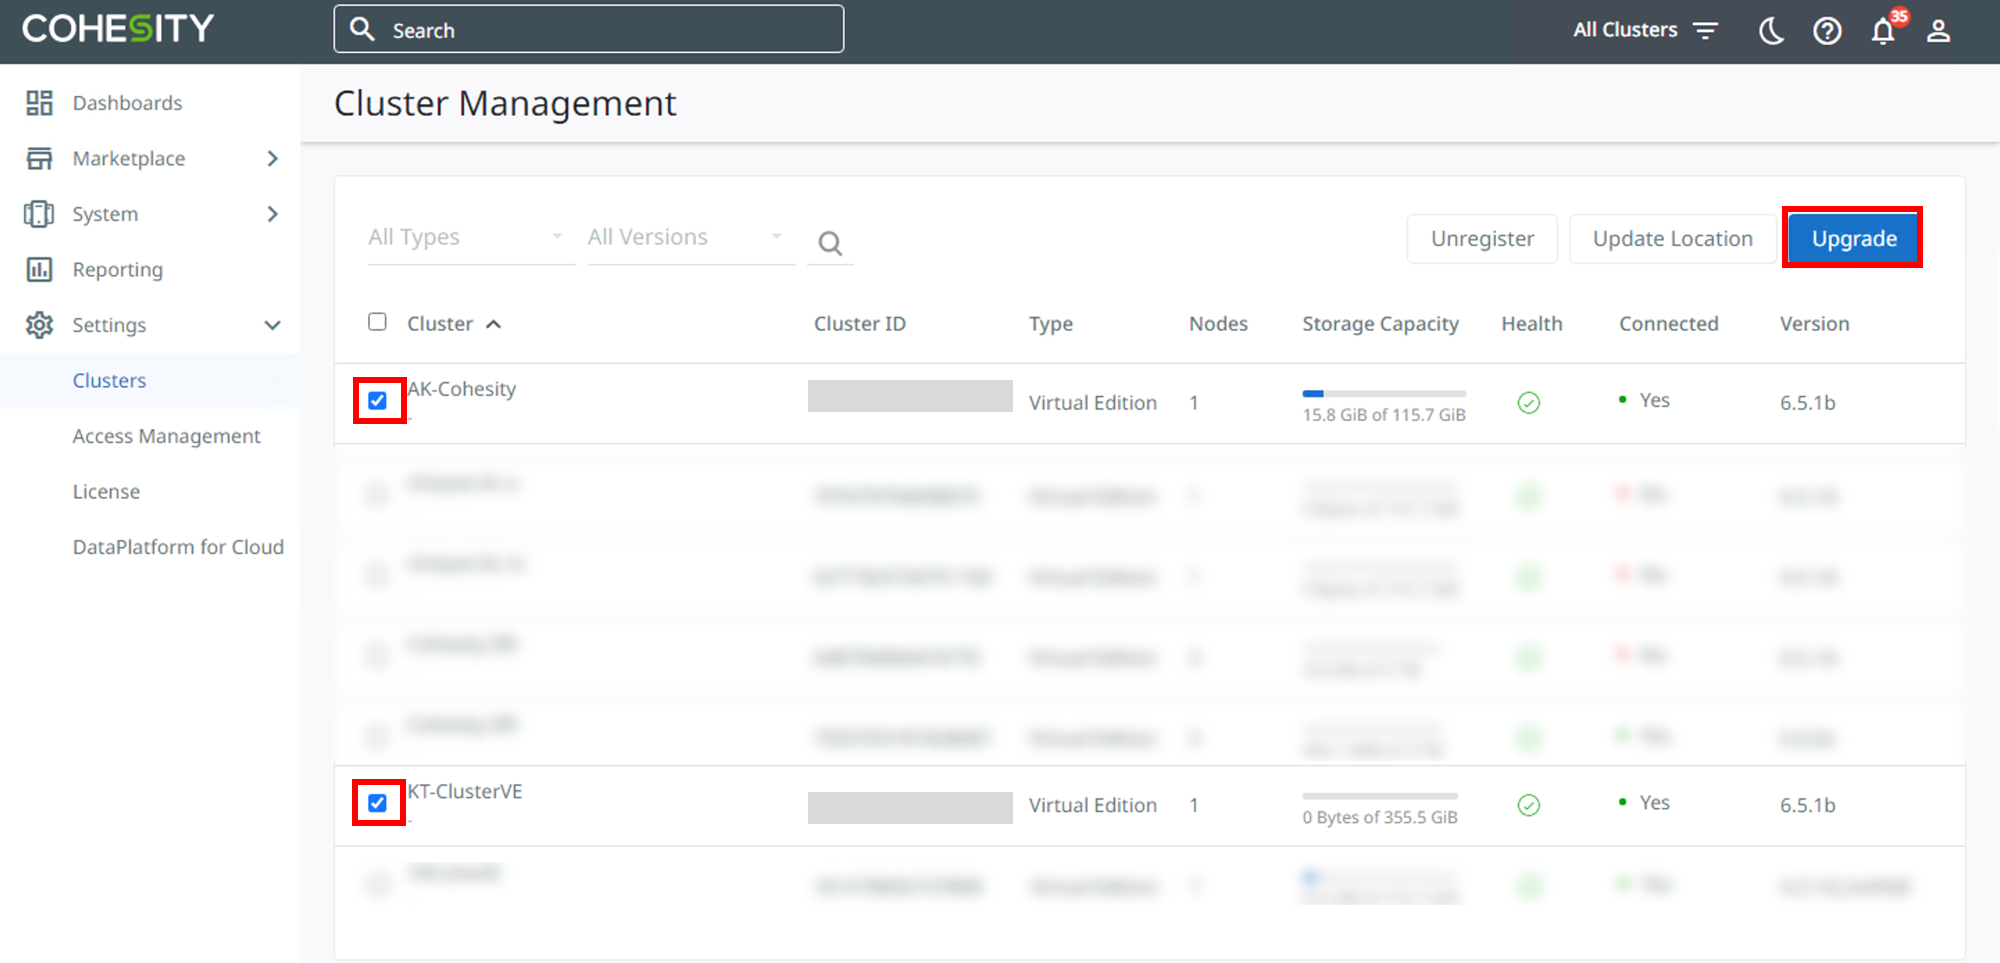The height and width of the screenshot is (963, 2000).
Task: Open the user account icon
Action: (1938, 31)
